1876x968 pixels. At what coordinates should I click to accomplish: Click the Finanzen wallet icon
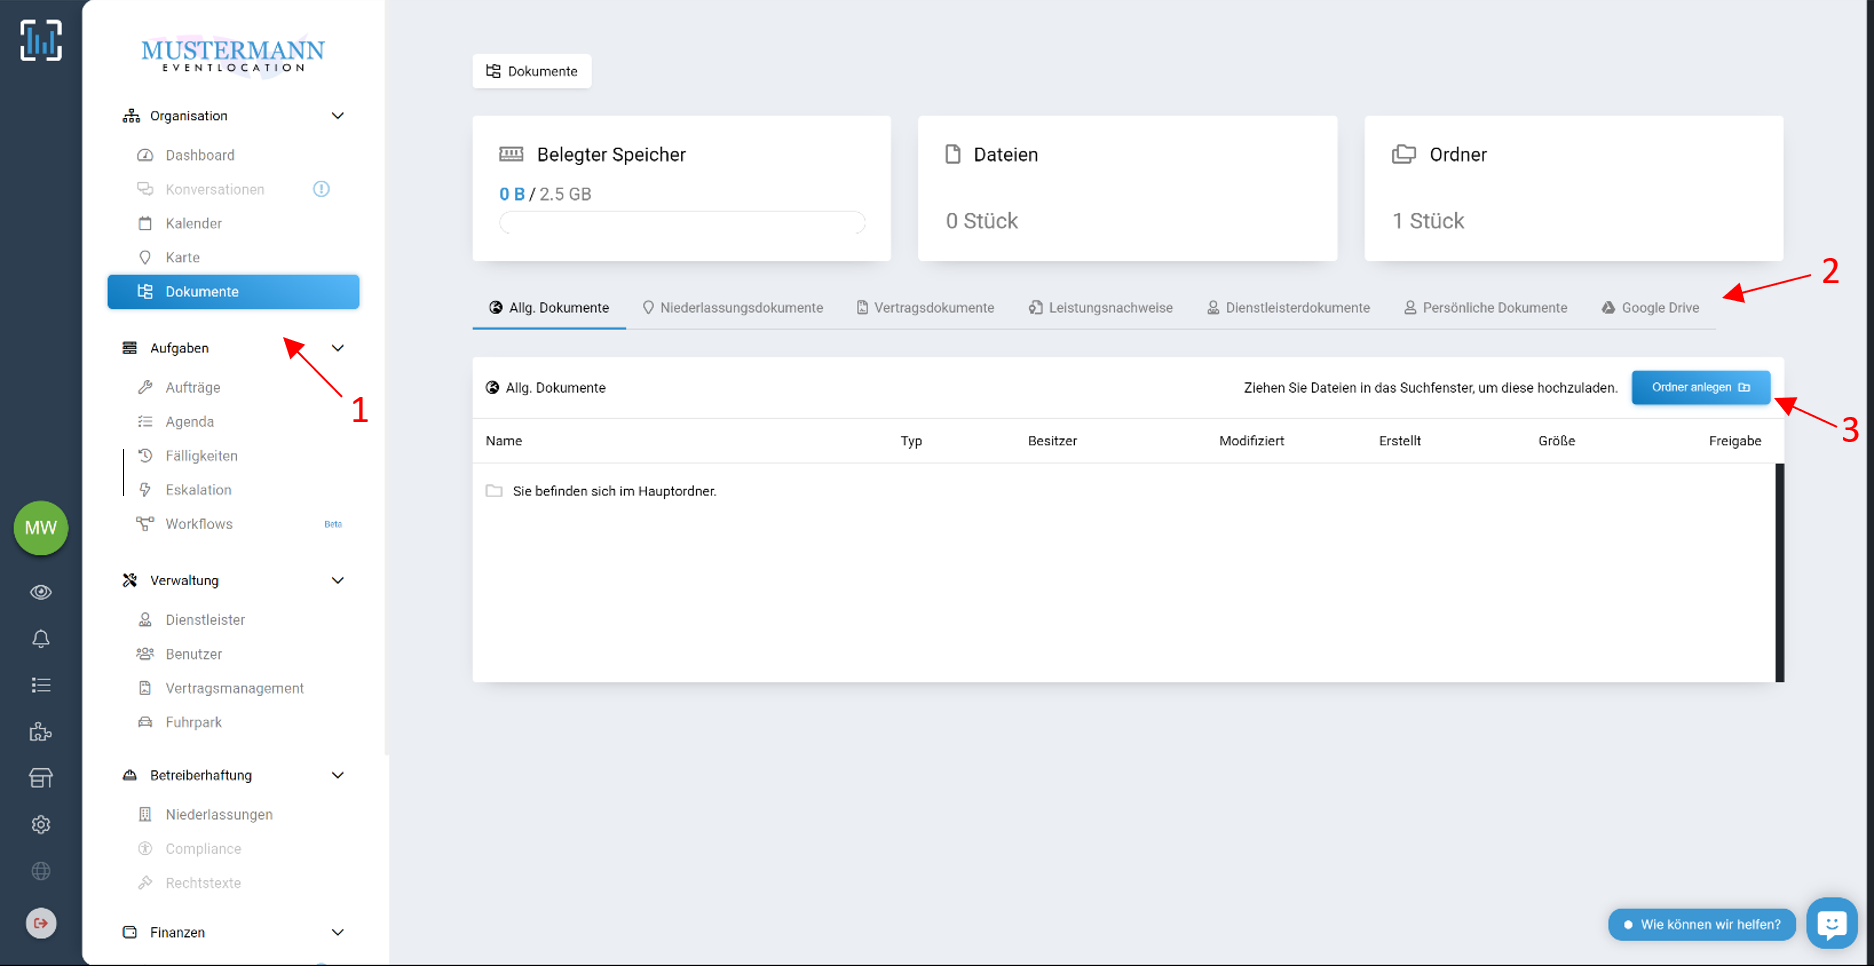click(x=130, y=932)
